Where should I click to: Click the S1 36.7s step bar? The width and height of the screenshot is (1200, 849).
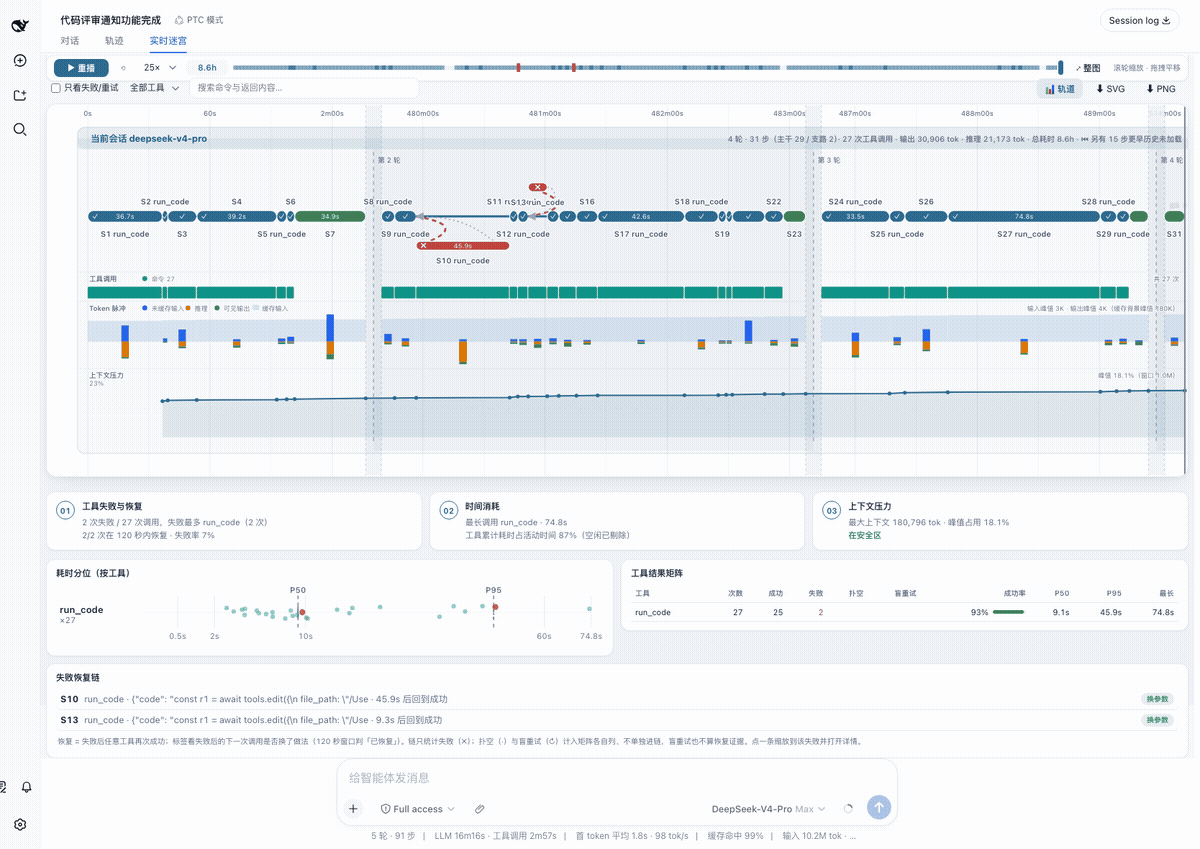(x=125, y=216)
